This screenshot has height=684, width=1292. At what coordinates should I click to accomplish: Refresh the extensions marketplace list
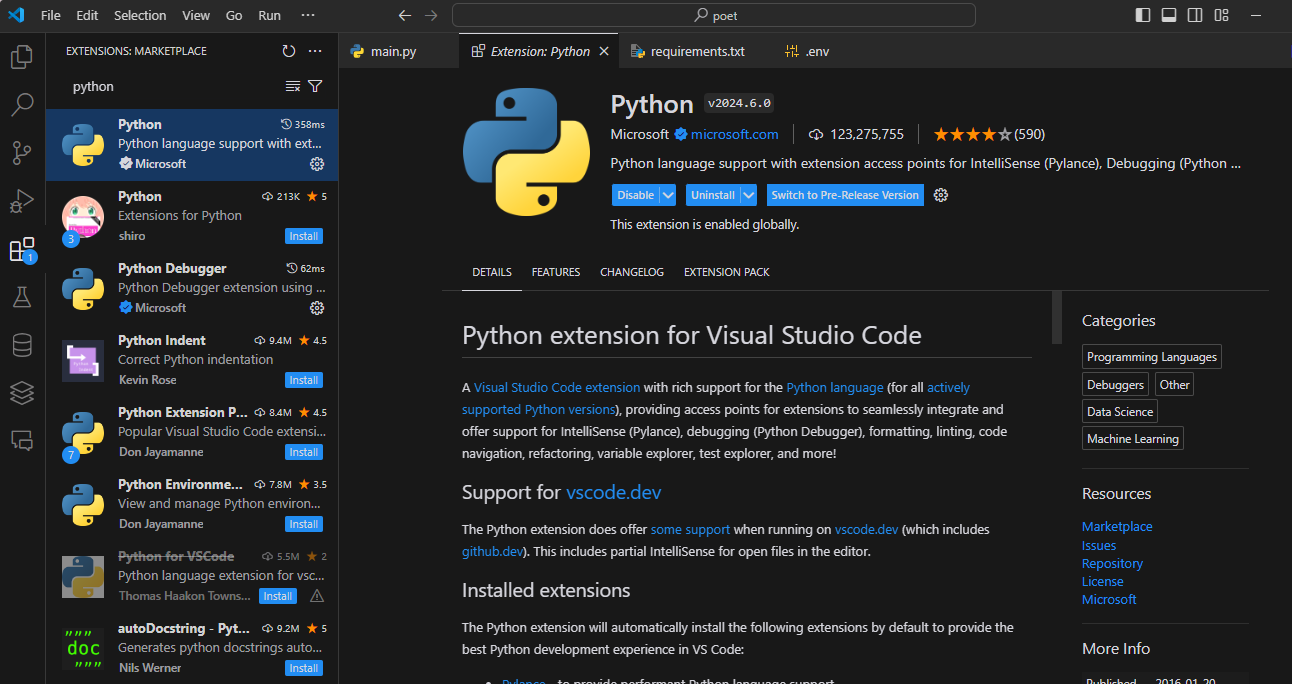289,51
